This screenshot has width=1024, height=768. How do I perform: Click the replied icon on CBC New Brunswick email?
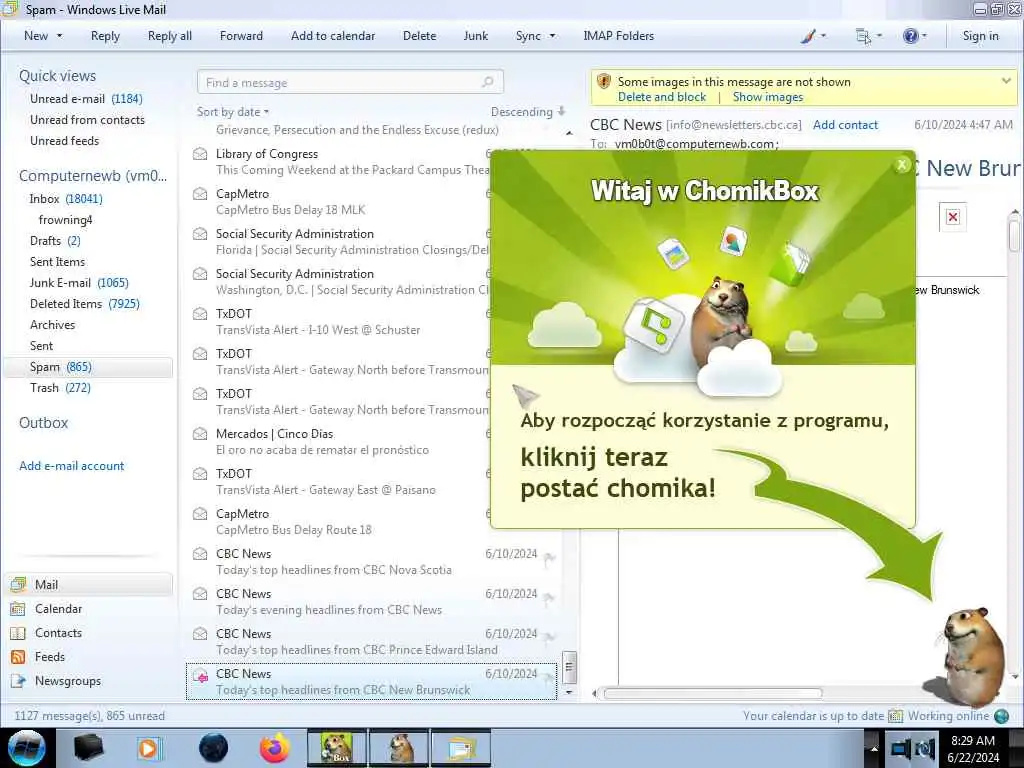coord(200,676)
